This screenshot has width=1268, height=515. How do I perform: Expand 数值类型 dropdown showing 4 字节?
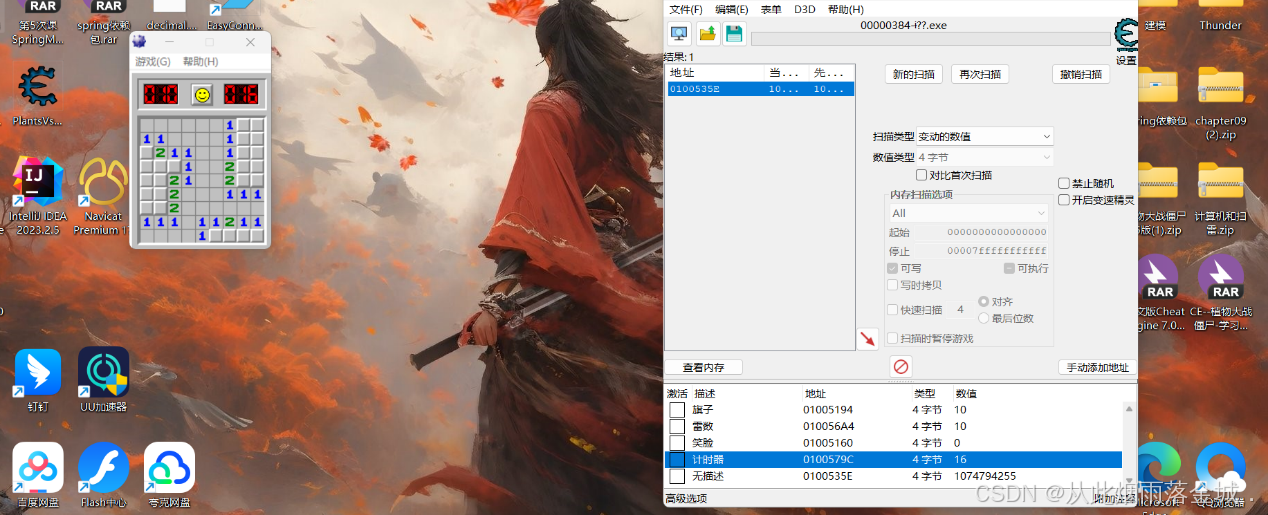pos(985,157)
